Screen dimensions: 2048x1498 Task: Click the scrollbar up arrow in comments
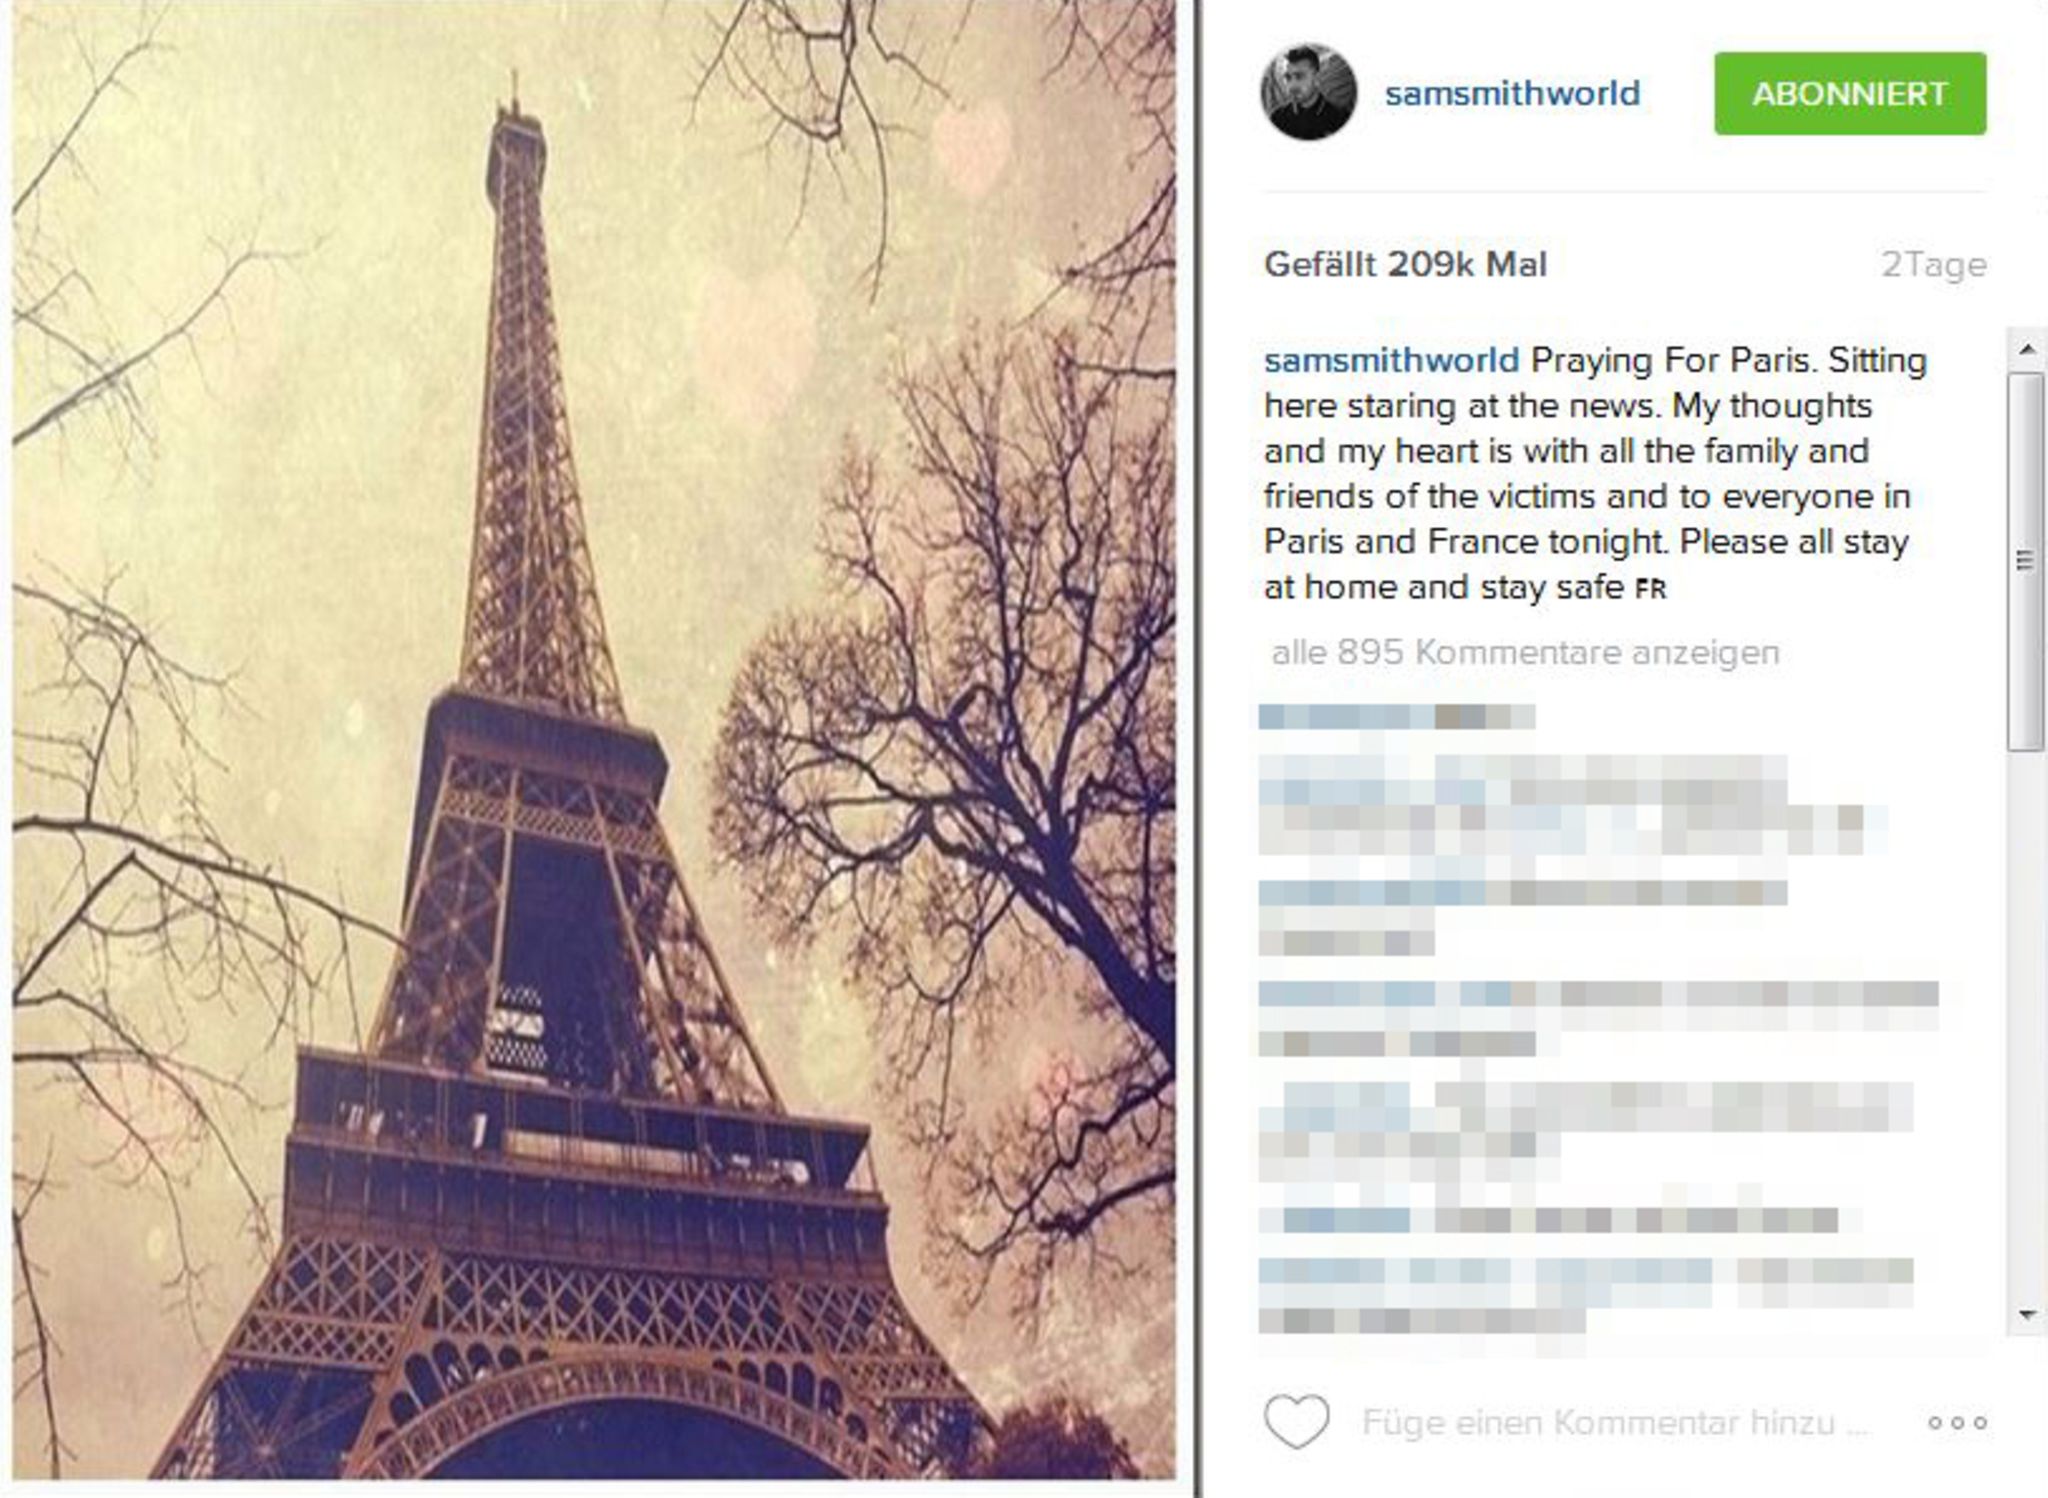pos(2027,349)
